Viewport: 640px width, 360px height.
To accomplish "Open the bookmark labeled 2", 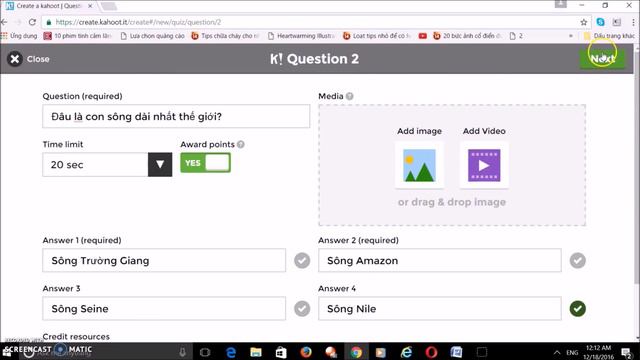I will coord(516,36).
